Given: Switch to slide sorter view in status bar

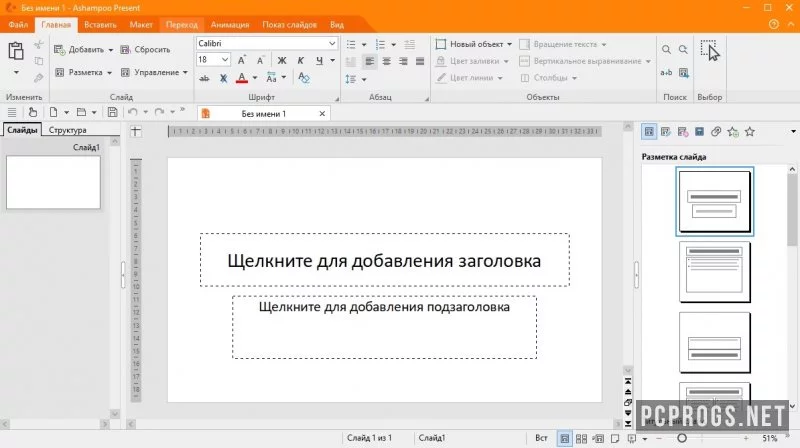Looking at the screenshot, I should 581,438.
